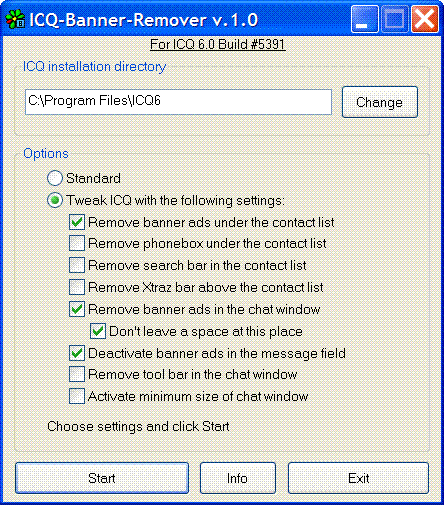Viewport: 444px width, 505px height.
Task: Focus the ICQ installation directory text field
Action: (178, 102)
